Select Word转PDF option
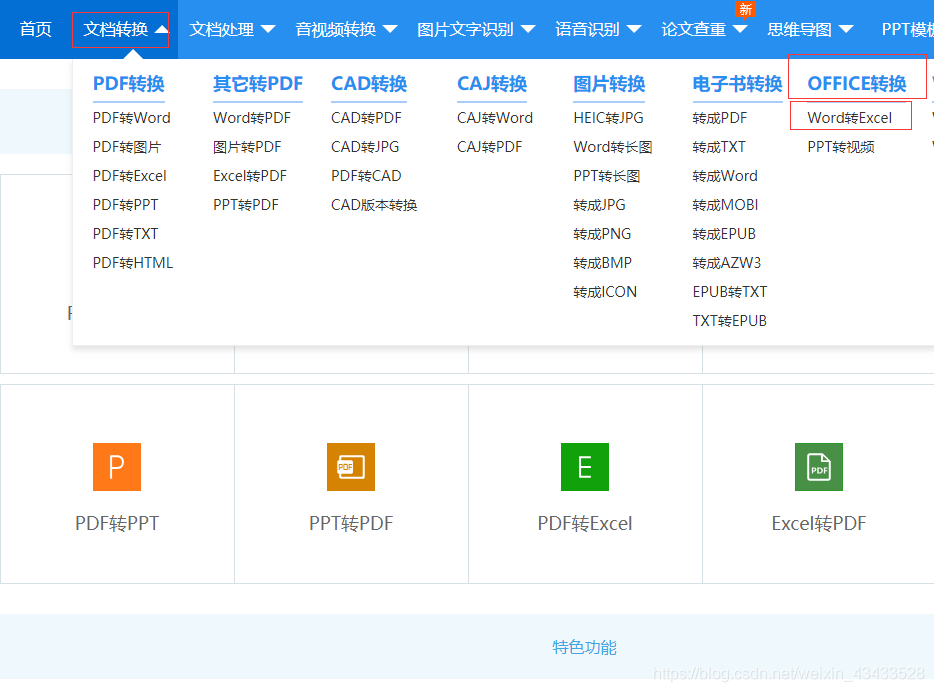The height and width of the screenshot is (692, 934). coord(252,118)
